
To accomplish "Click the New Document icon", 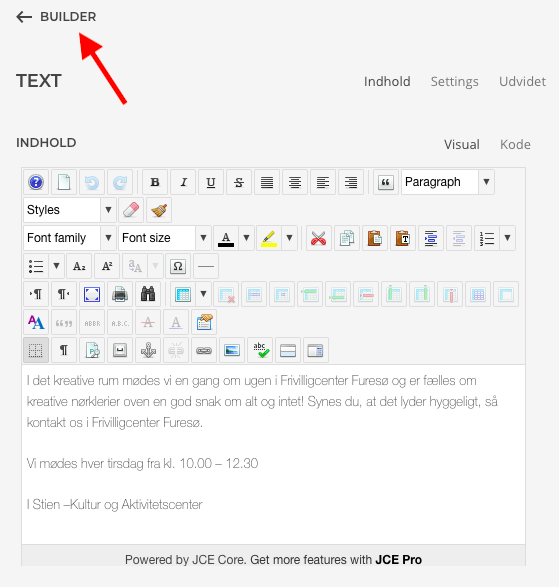I will [64, 182].
